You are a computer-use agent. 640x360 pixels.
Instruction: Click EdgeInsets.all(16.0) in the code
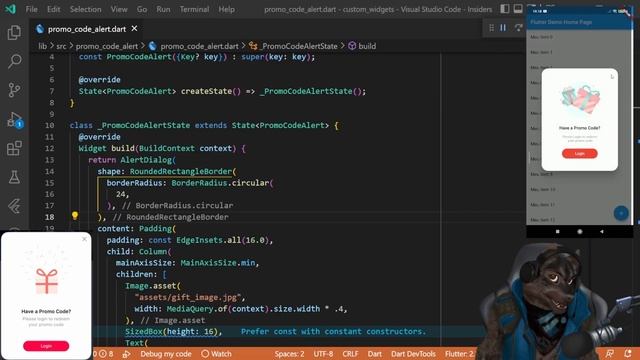(222, 240)
